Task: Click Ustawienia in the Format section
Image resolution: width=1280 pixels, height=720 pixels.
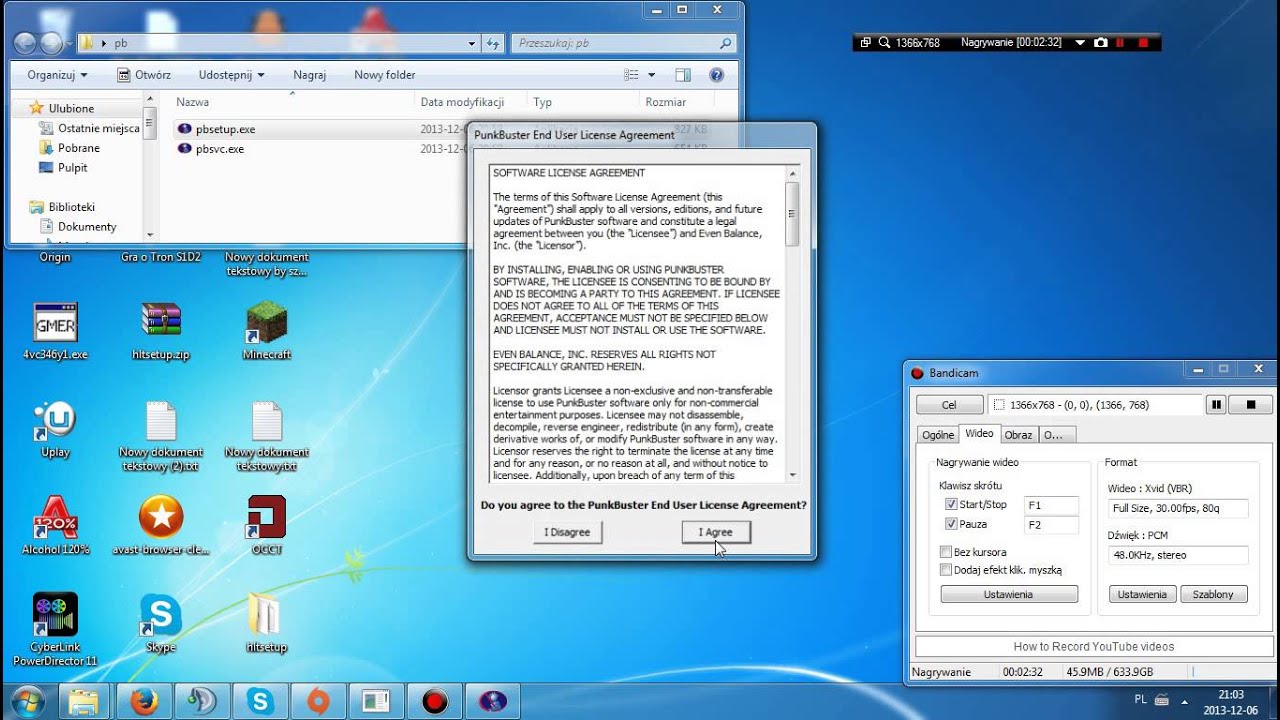Action: point(1142,594)
